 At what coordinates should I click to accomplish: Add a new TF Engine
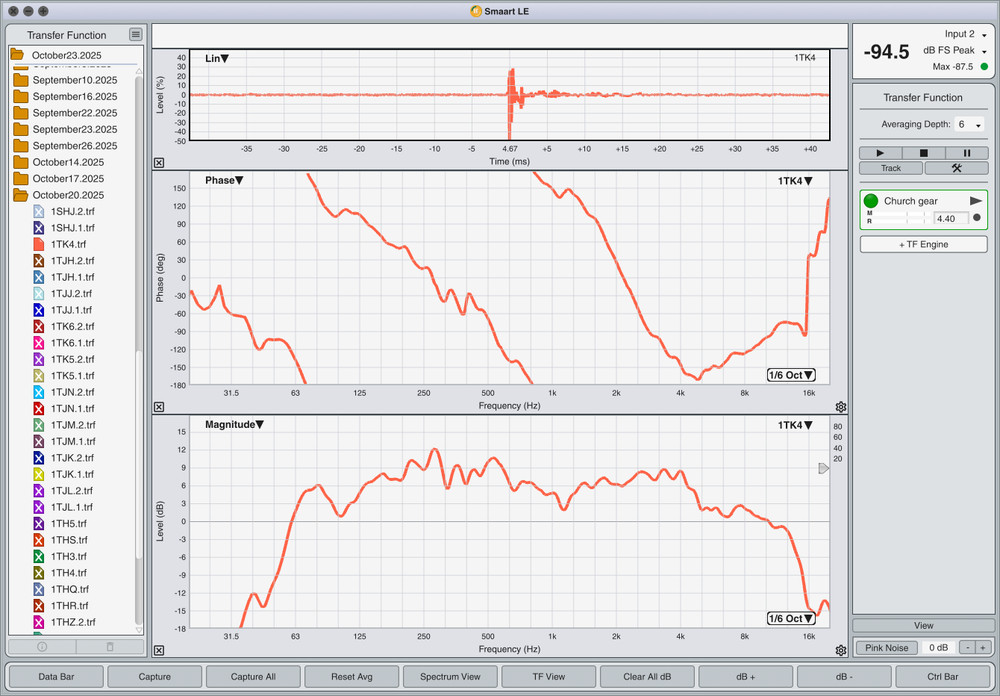pos(923,244)
